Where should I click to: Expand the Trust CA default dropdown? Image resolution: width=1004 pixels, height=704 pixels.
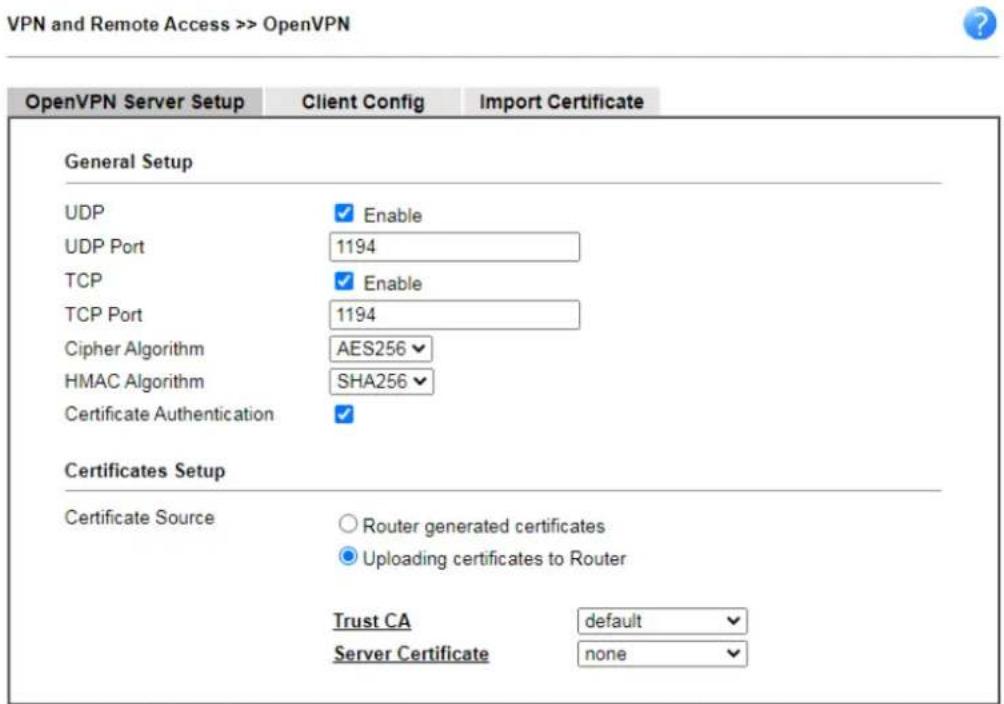[662, 621]
